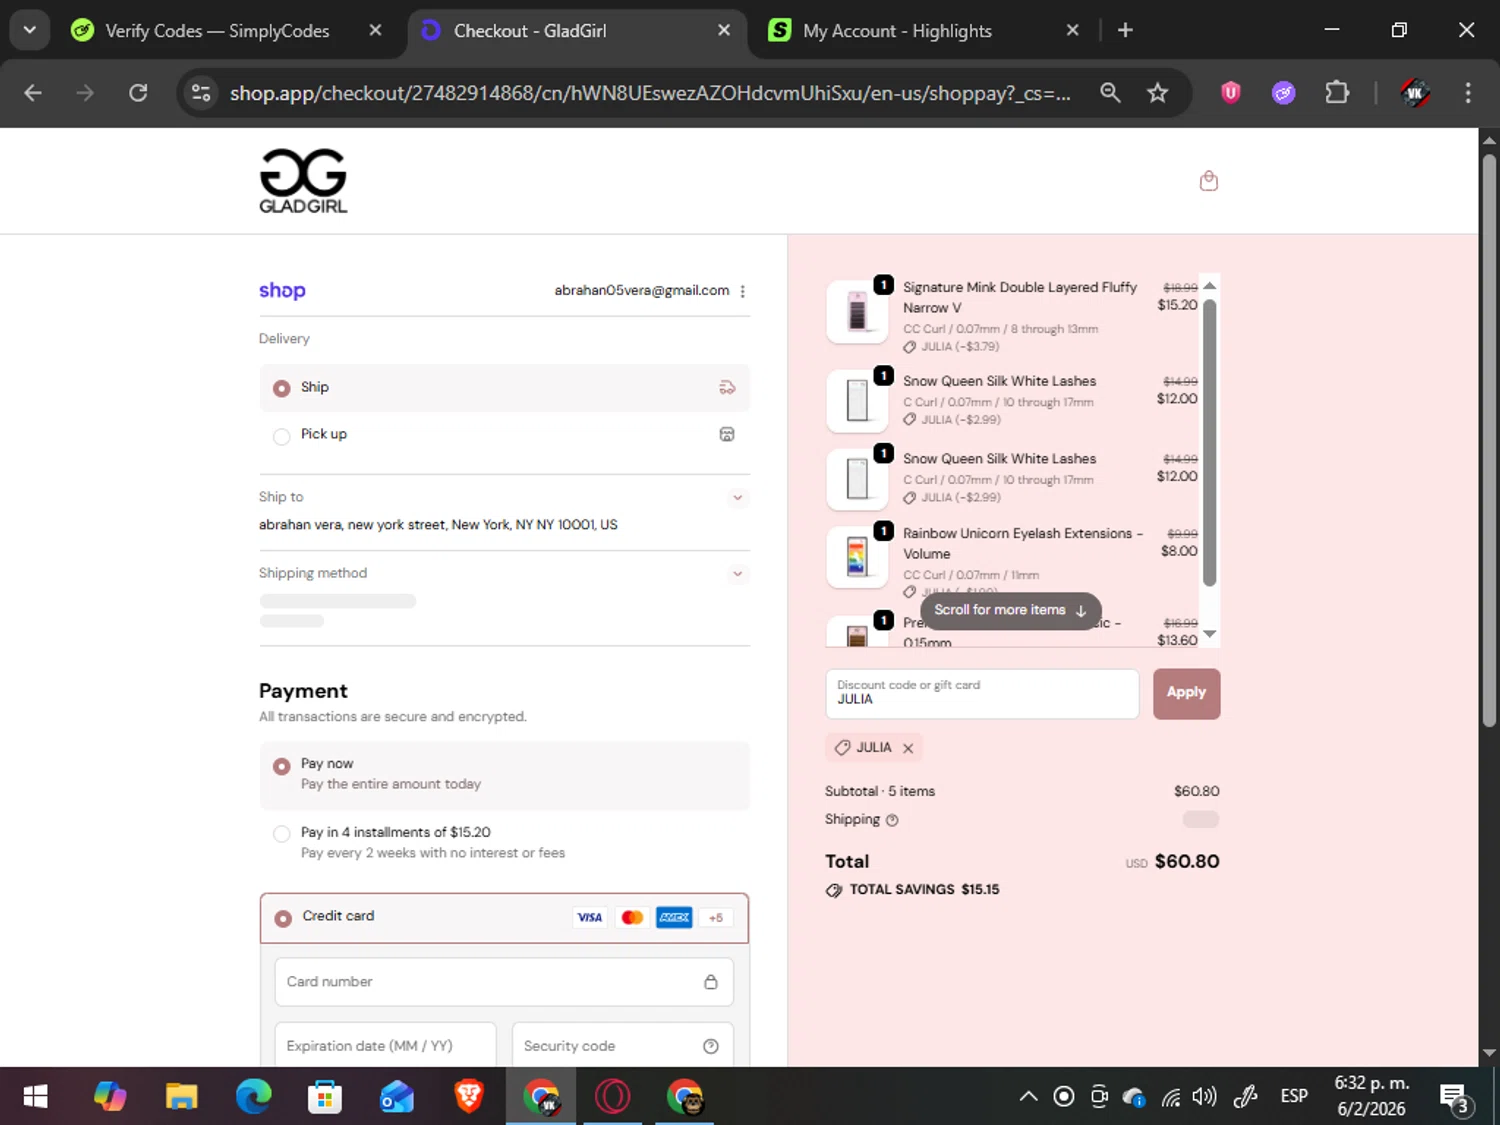Click the store icon in Pick up row
Viewport: 1500px width, 1125px height.
coord(727,434)
